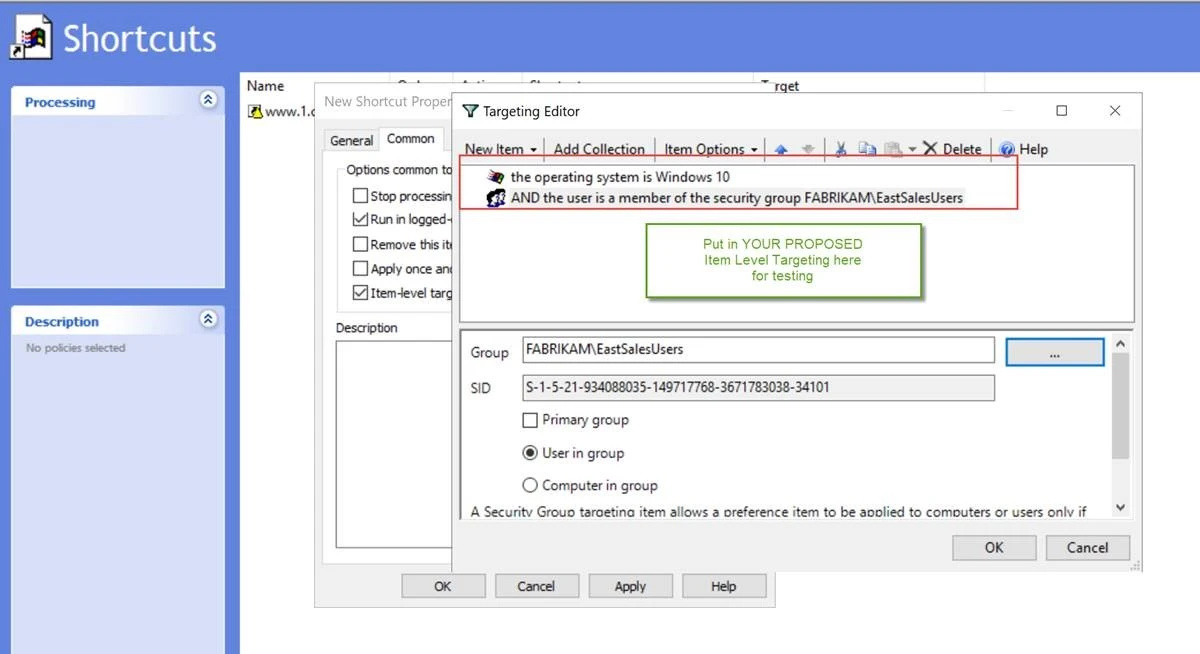Click the Move Up blue arrow icon
This screenshot has height=654, width=1200.
tap(781, 149)
